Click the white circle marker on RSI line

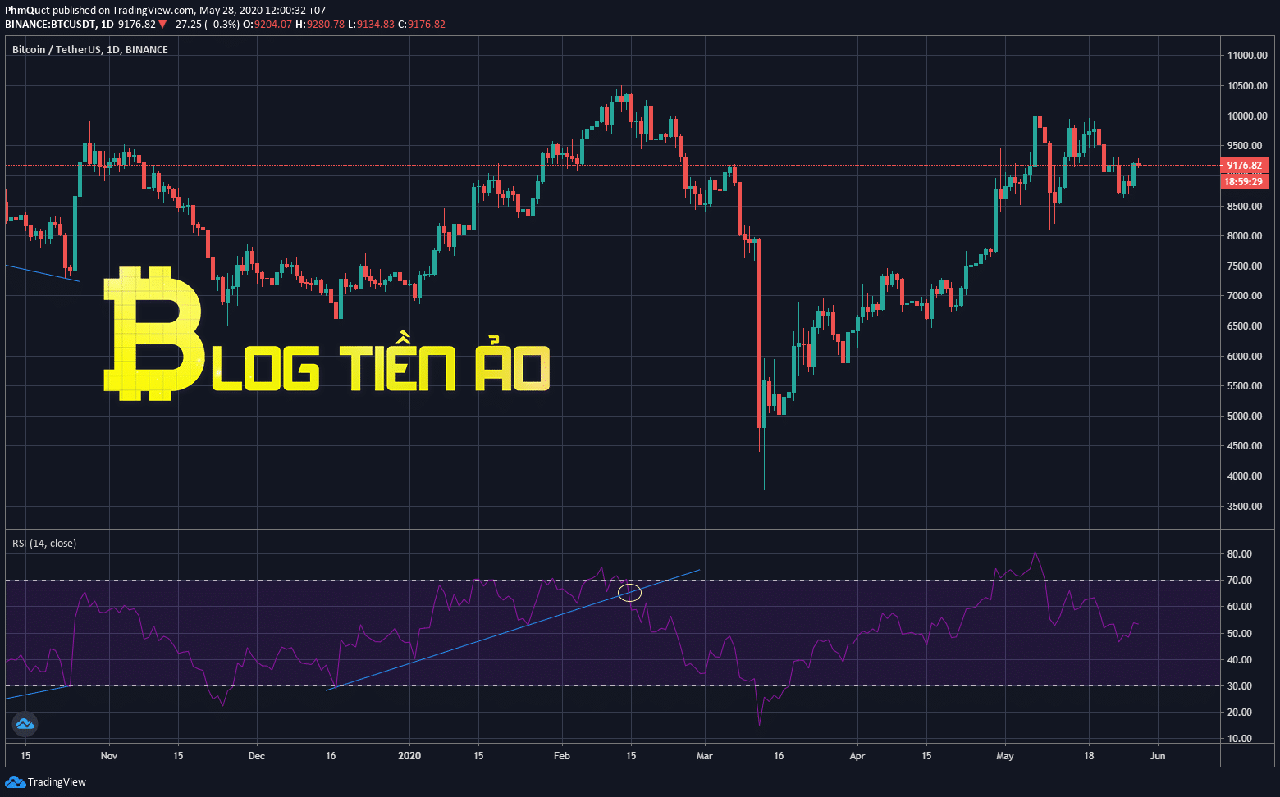click(x=629, y=593)
